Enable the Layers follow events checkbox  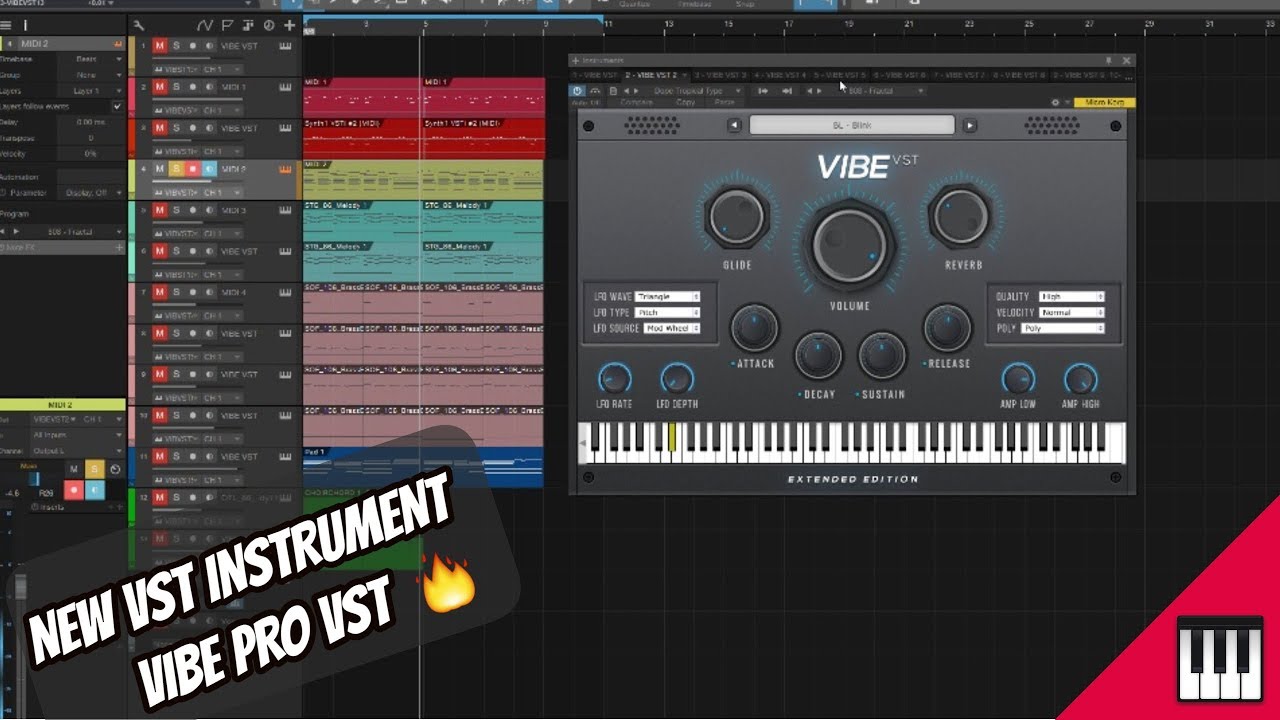pyautogui.click(x=118, y=105)
